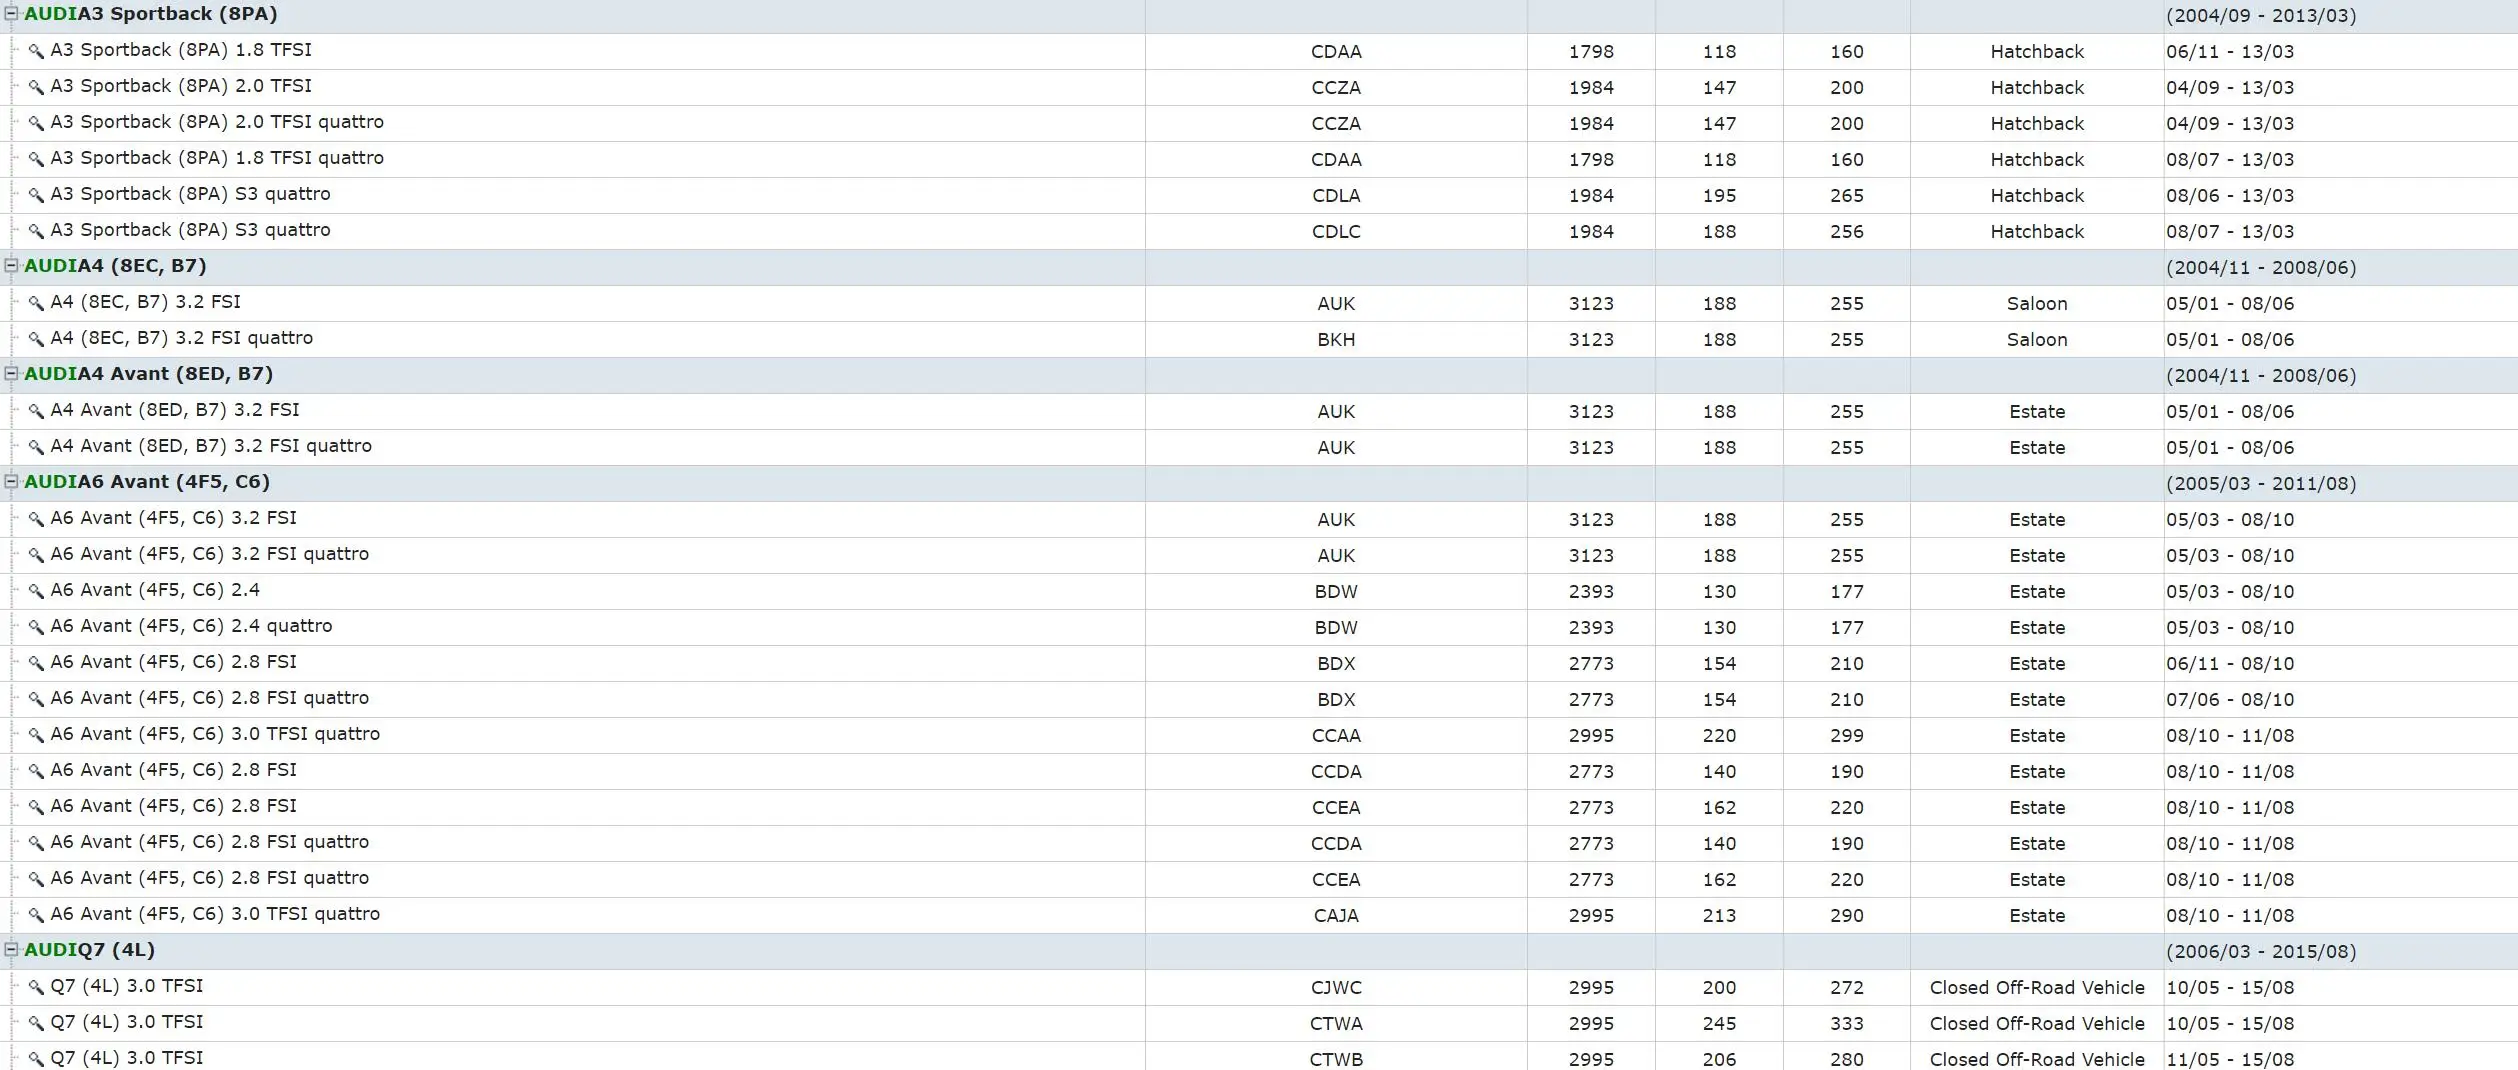The width and height of the screenshot is (2518, 1070).
Task: Collapse the AUDI A6 Avant (4F5, C6) group
Action: click(x=11, y=482)
